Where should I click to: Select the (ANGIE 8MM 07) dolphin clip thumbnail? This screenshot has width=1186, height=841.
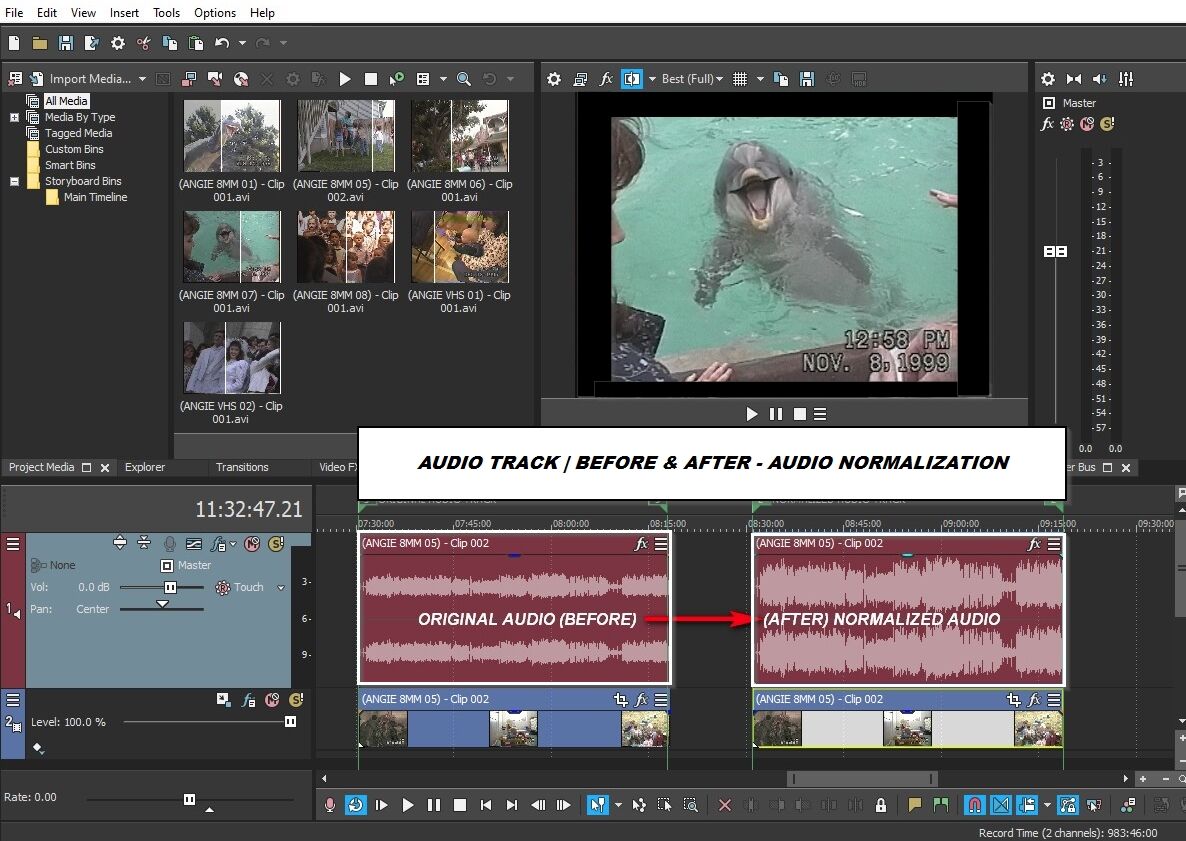(231, 247)
